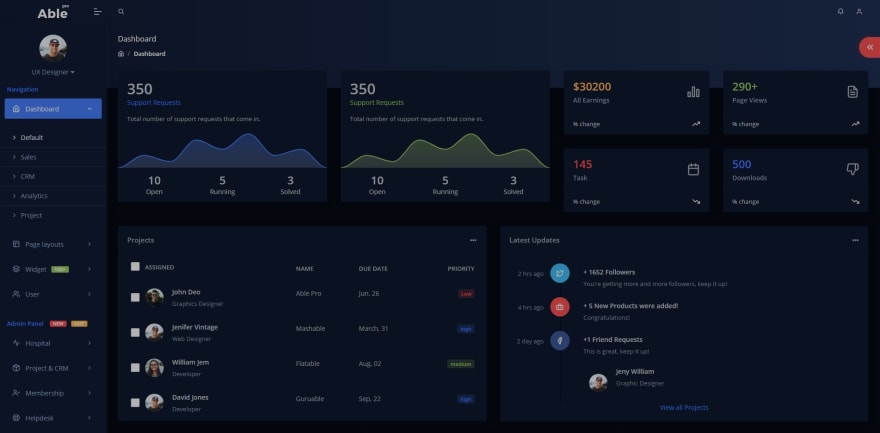Check the David Jones row checkbox
The width and height of the screenshot is (880, 433).
[x=135, y=403]
